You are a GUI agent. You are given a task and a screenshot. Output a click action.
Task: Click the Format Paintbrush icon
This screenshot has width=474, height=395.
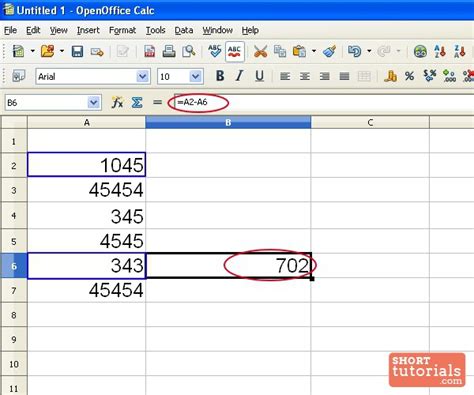[329, 52]
